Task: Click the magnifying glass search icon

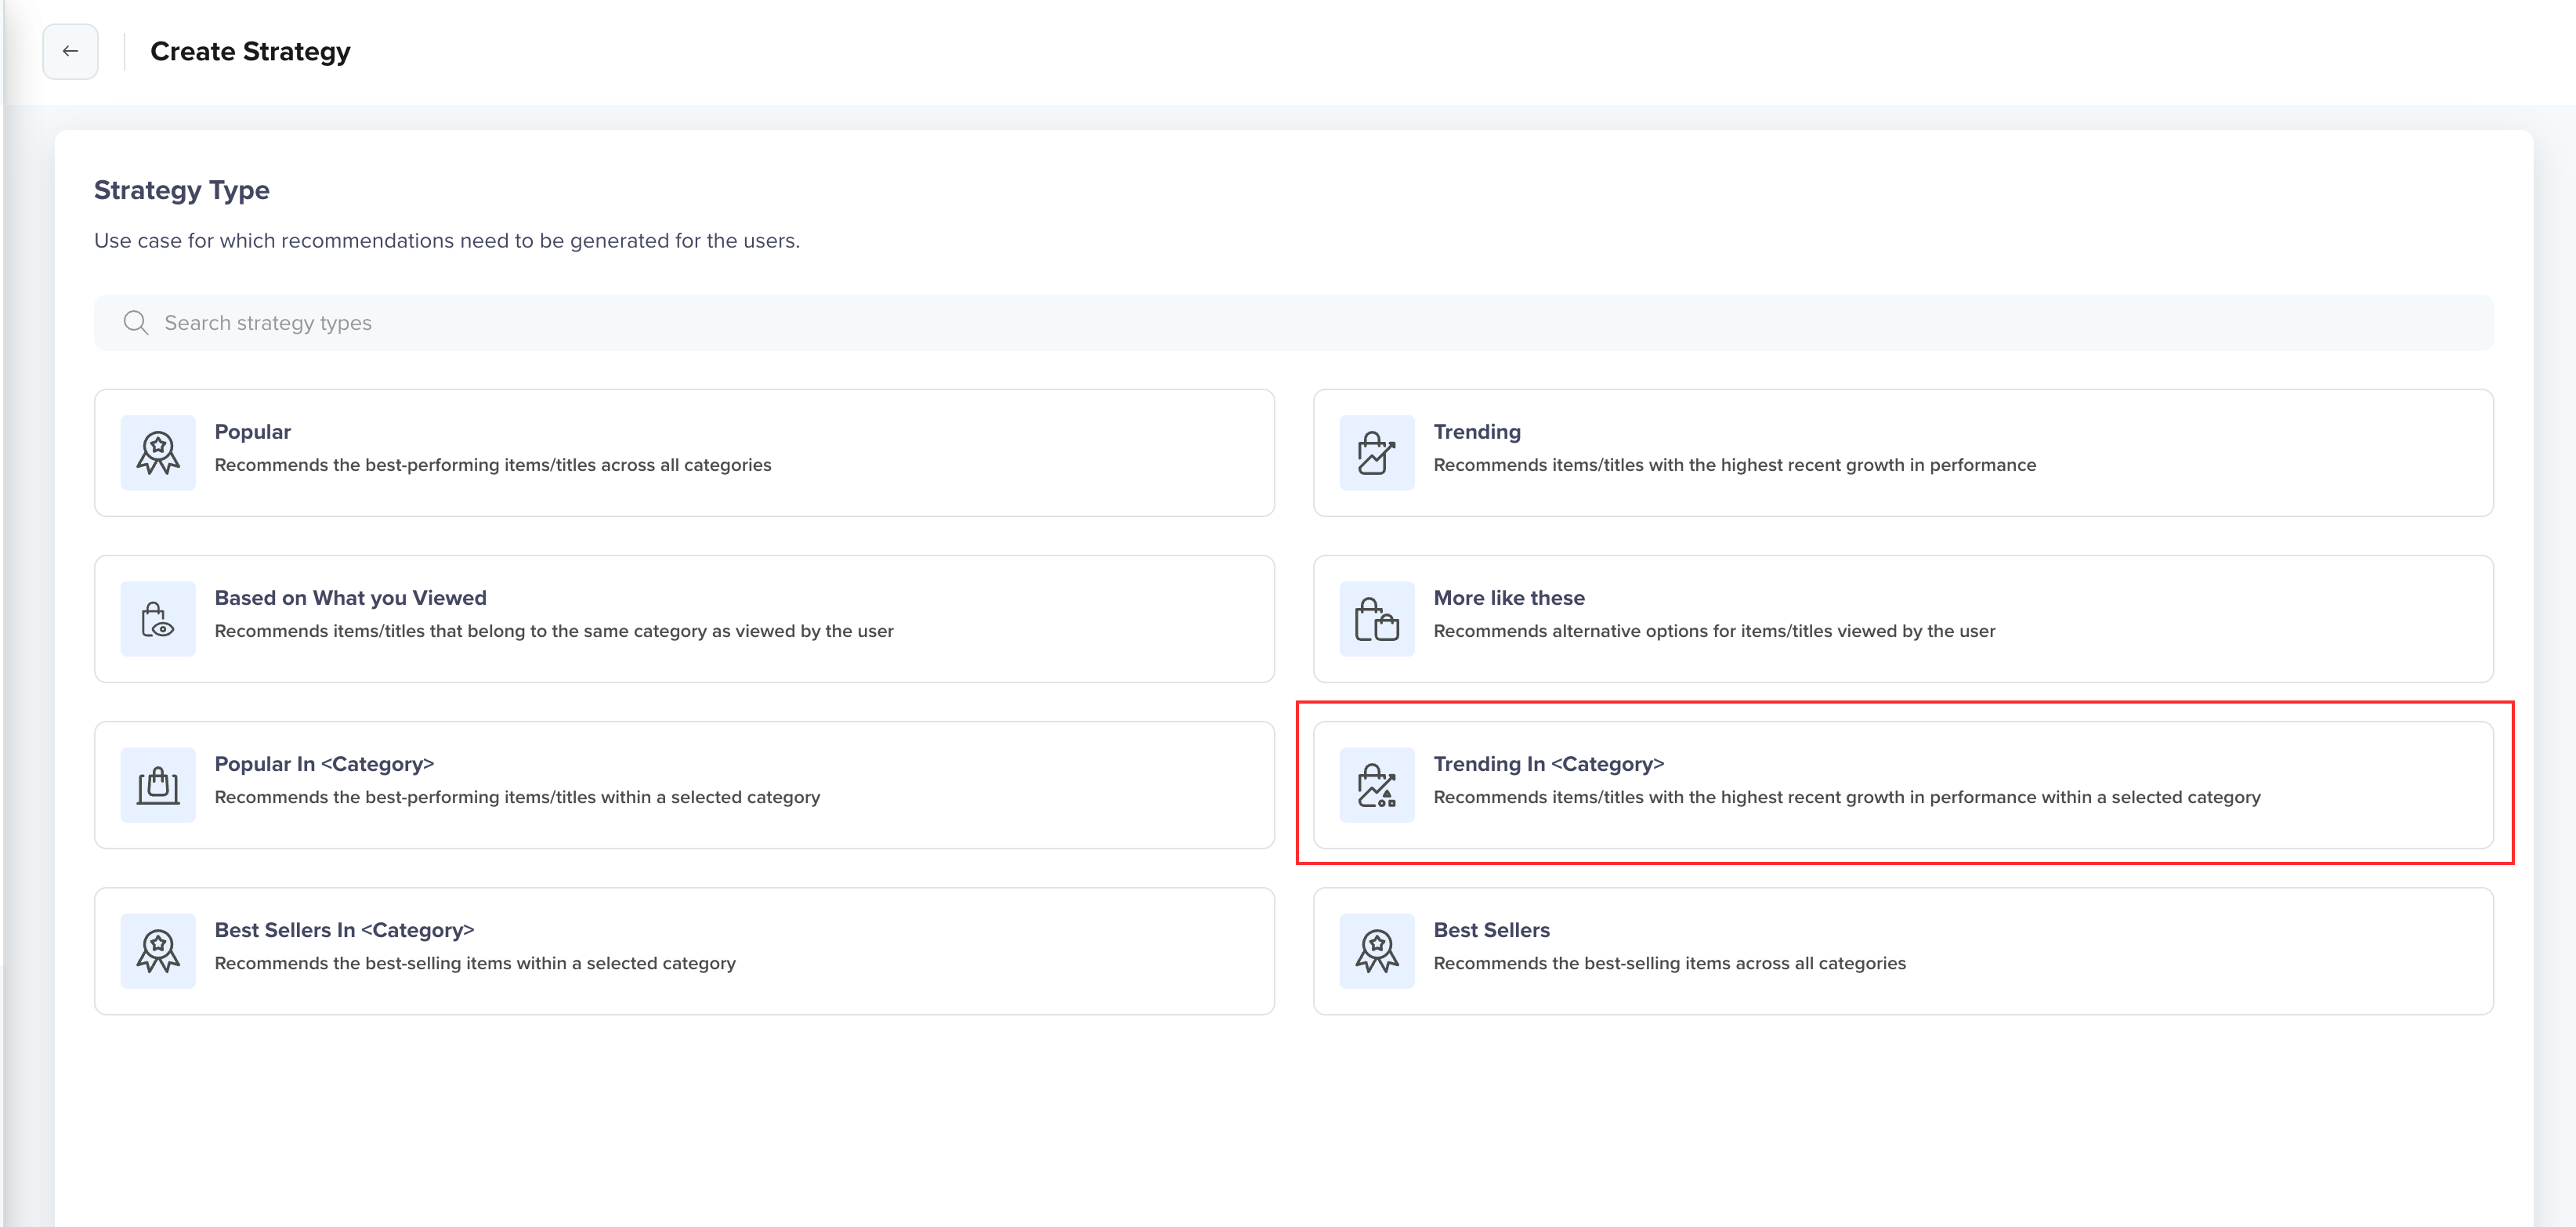Action: [x=136, y=322]
